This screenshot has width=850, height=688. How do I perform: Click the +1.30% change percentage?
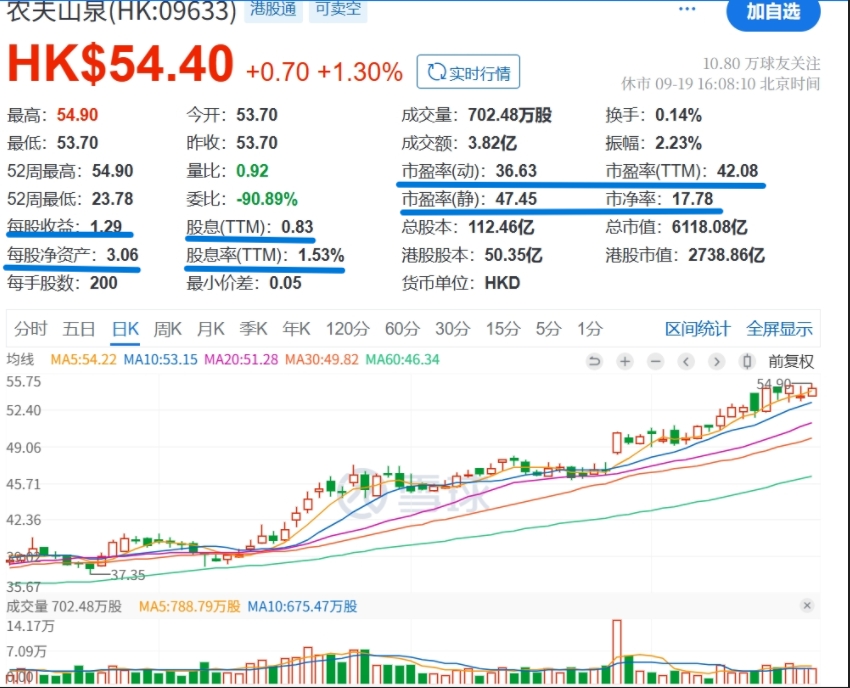(x=360, y=72)
